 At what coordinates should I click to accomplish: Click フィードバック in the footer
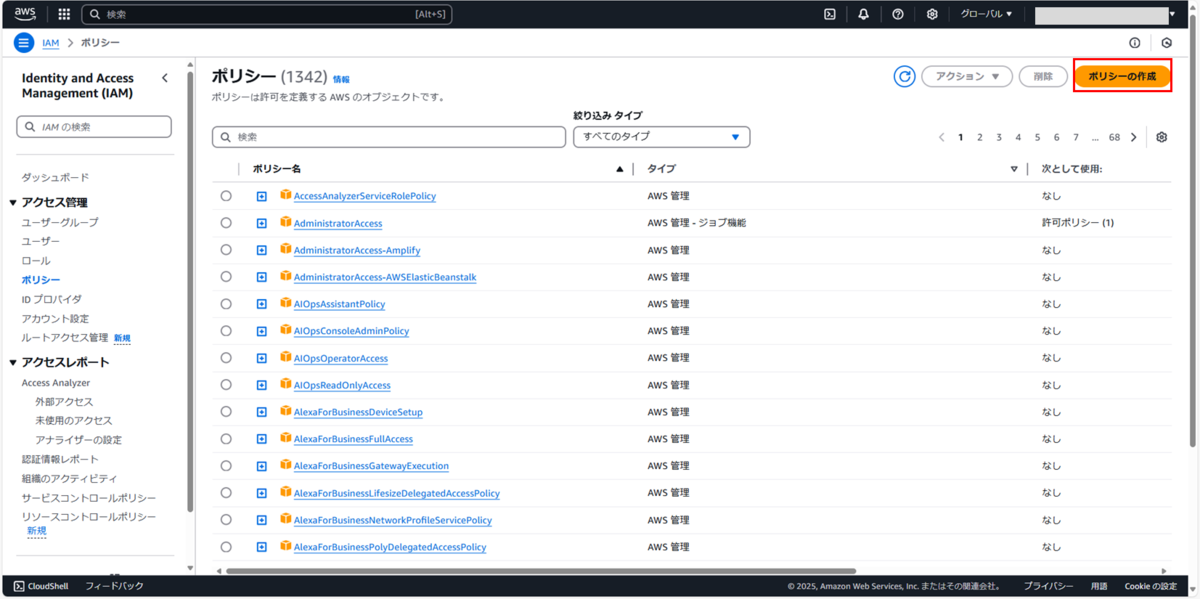(114, 586)
